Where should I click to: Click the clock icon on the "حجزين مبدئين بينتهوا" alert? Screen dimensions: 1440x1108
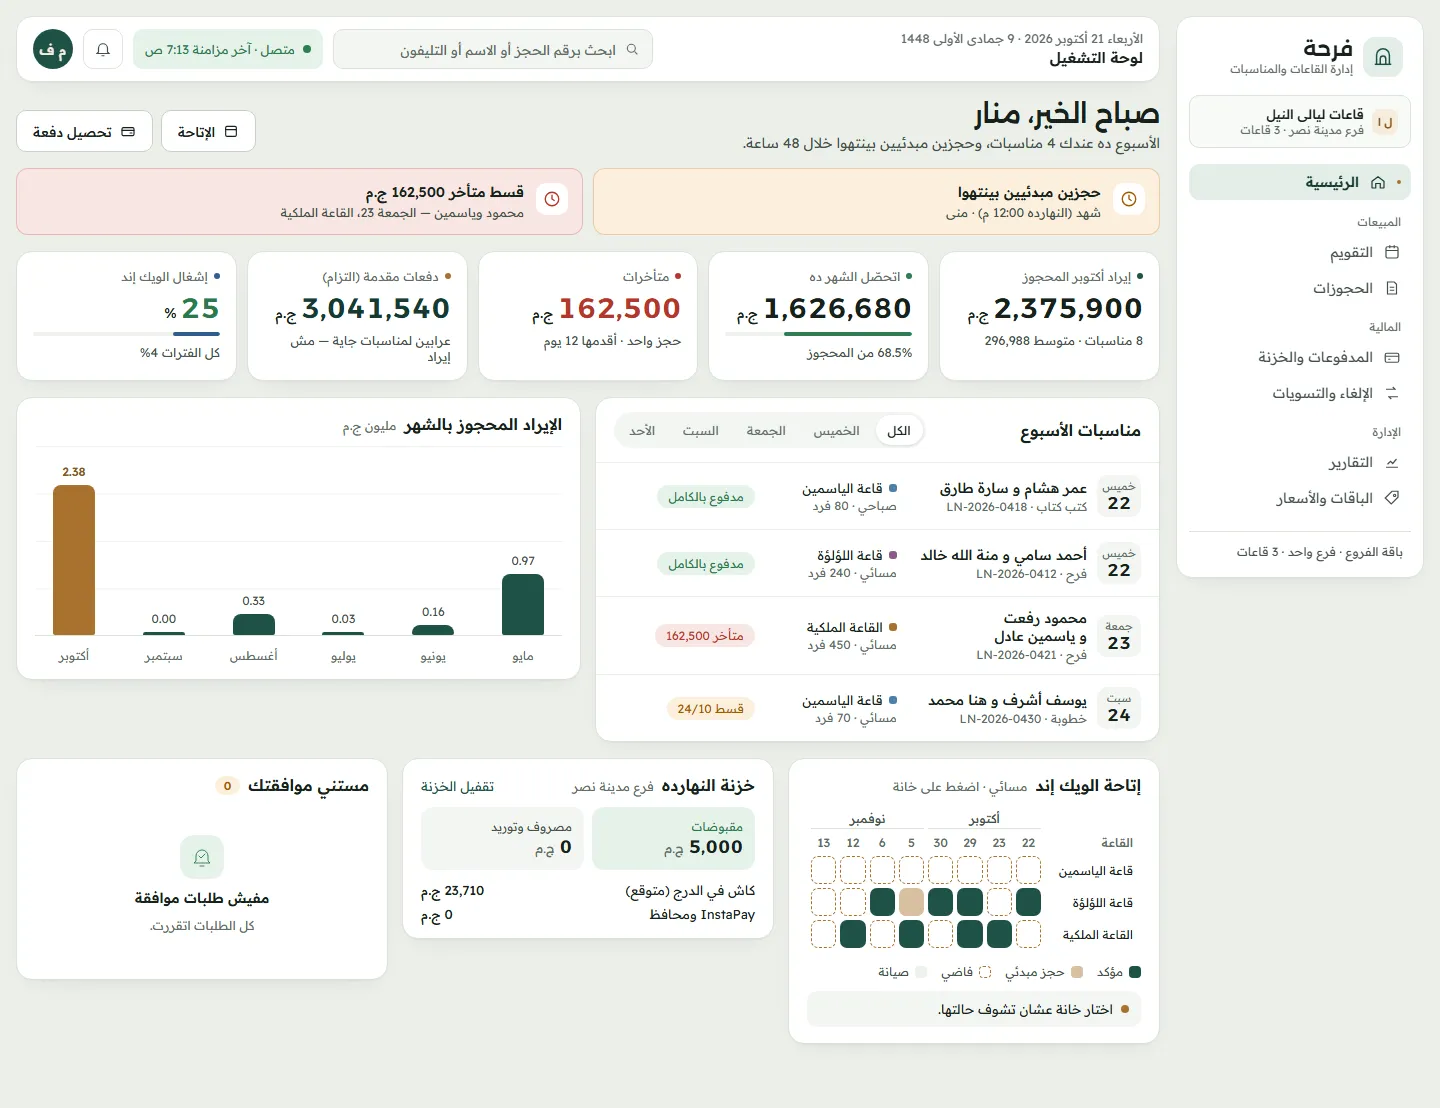point(1129,200)
